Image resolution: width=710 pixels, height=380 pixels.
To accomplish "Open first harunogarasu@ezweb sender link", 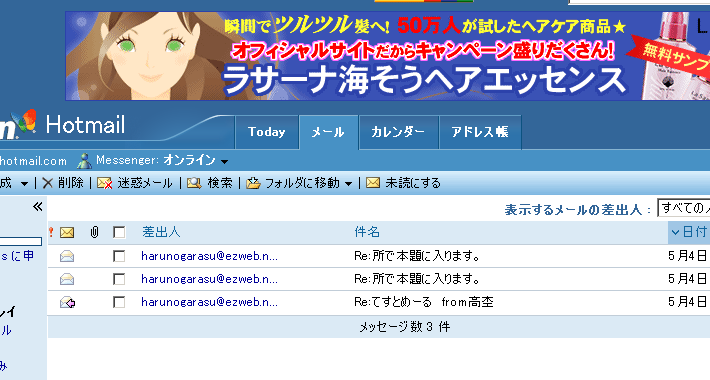I will 210,256.
